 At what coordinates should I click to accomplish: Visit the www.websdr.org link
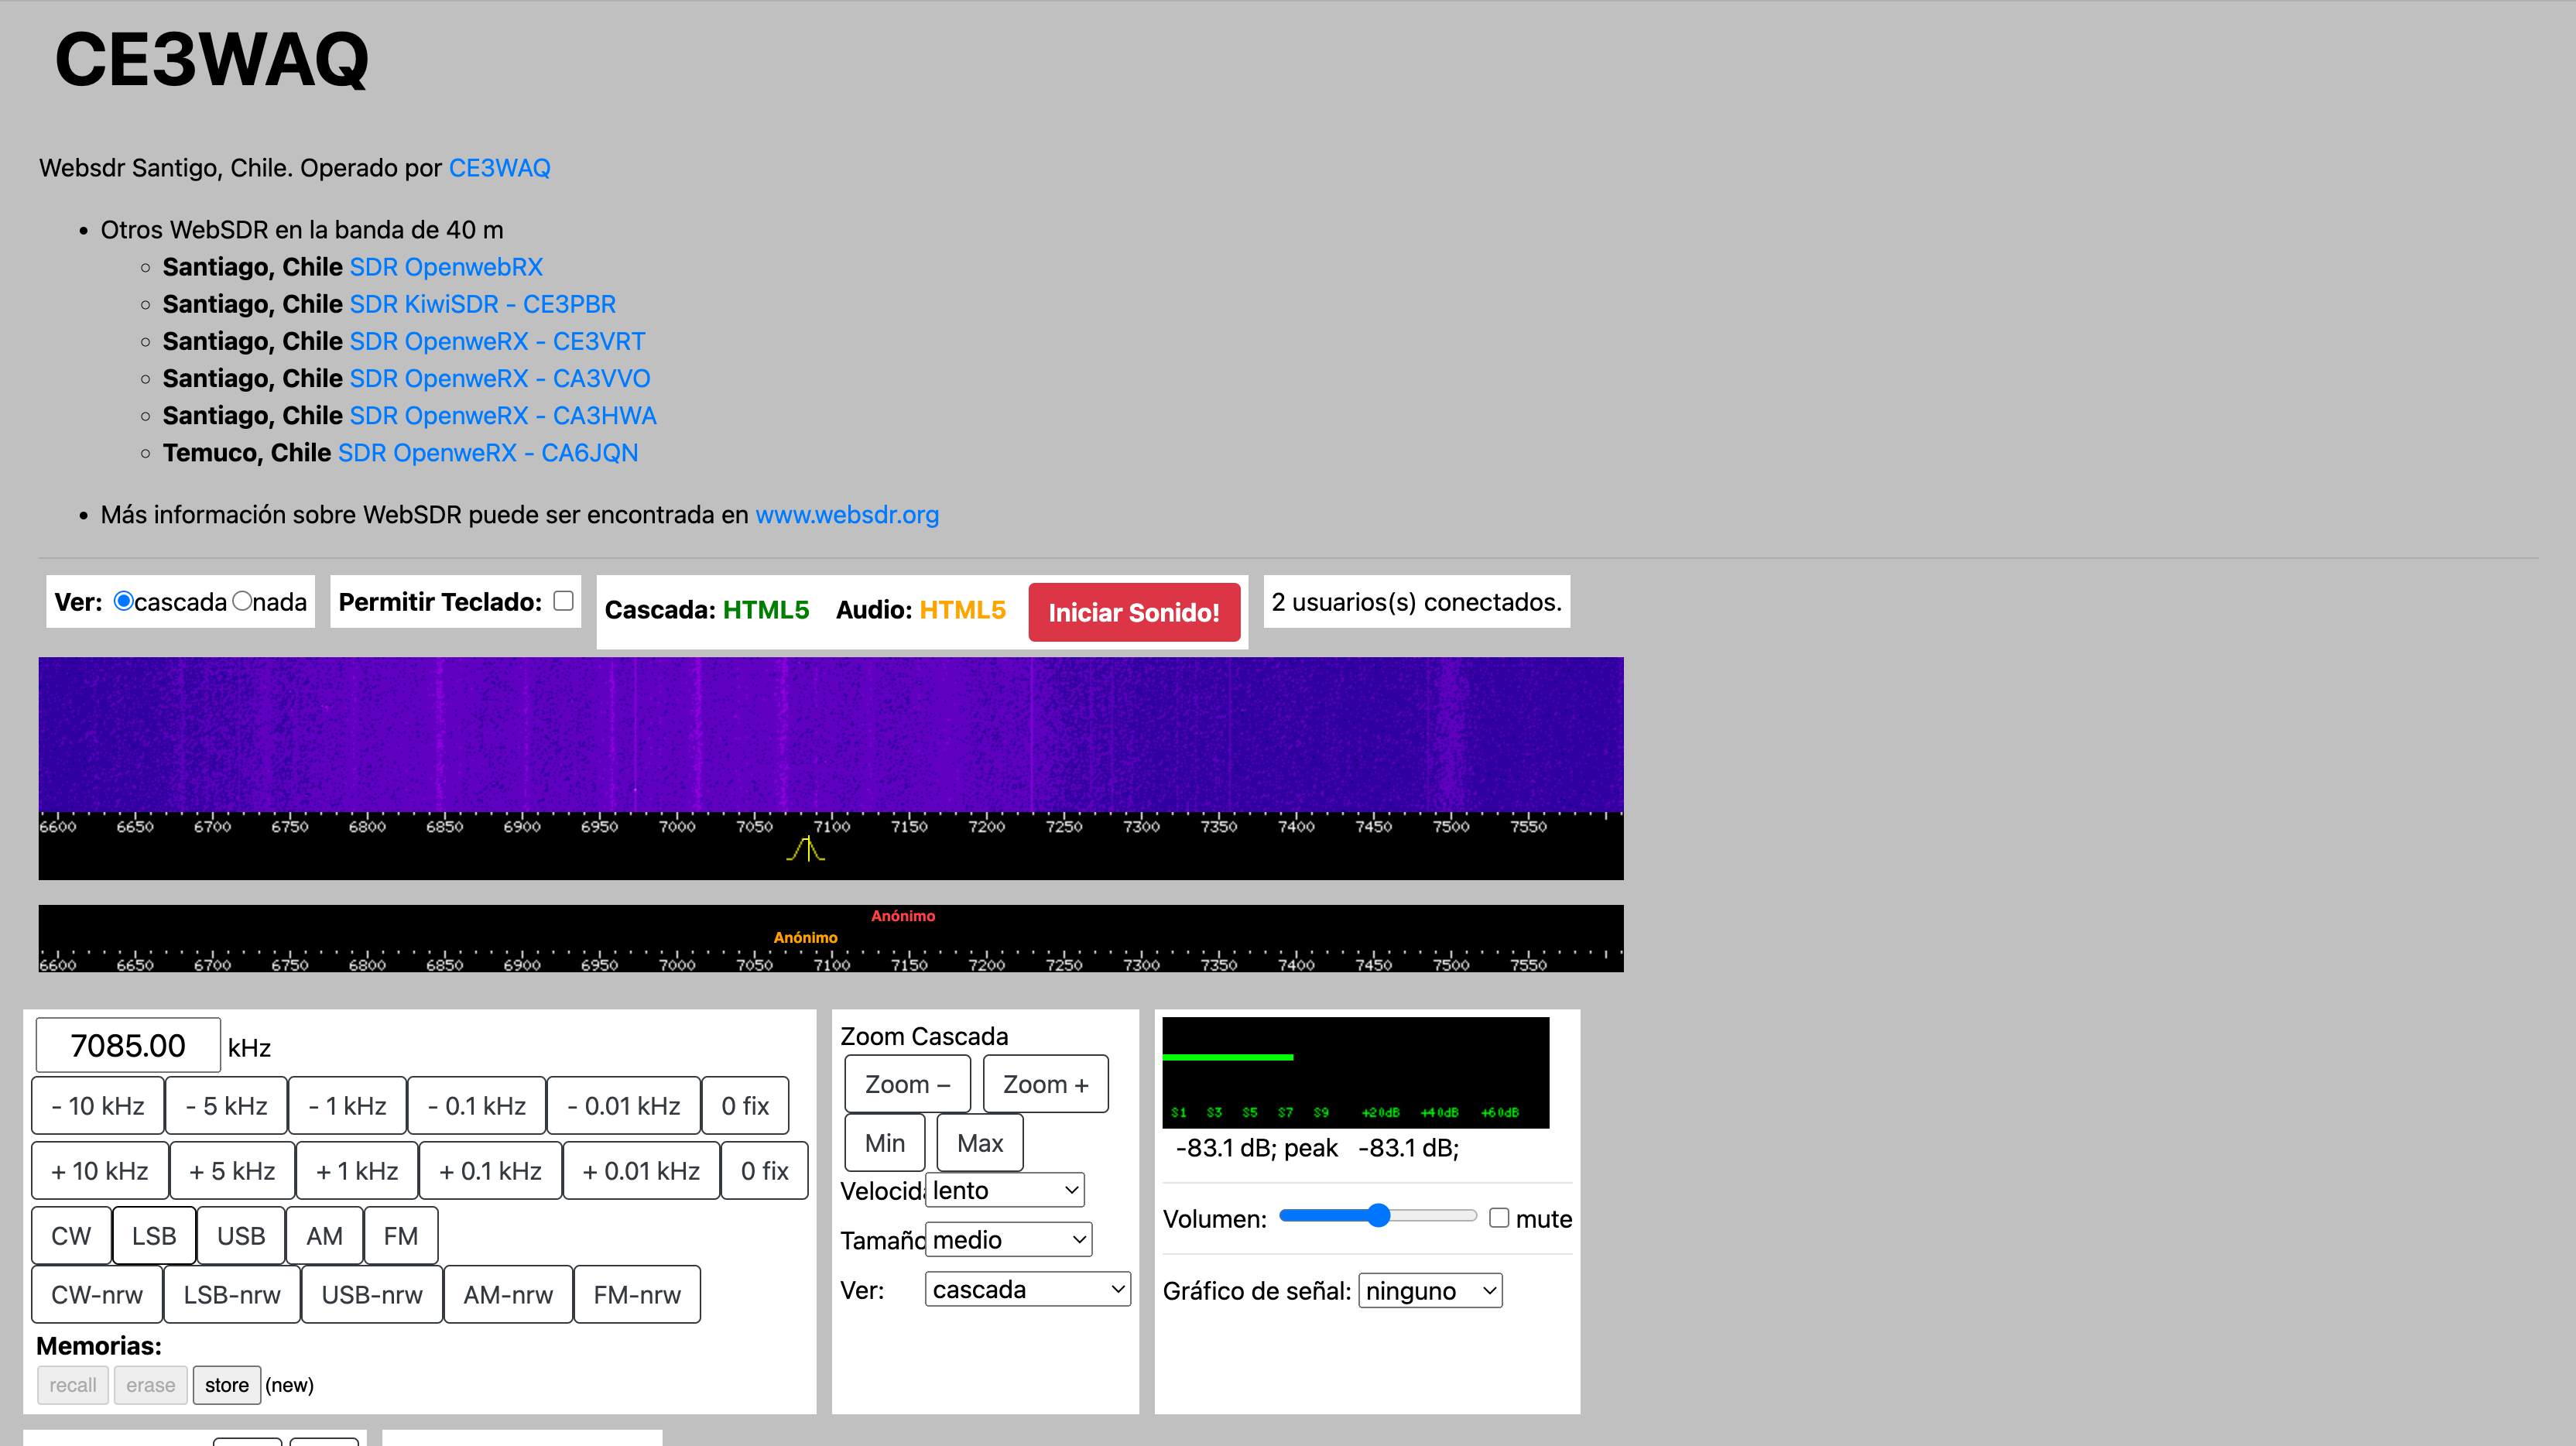(x=846, y=515)
